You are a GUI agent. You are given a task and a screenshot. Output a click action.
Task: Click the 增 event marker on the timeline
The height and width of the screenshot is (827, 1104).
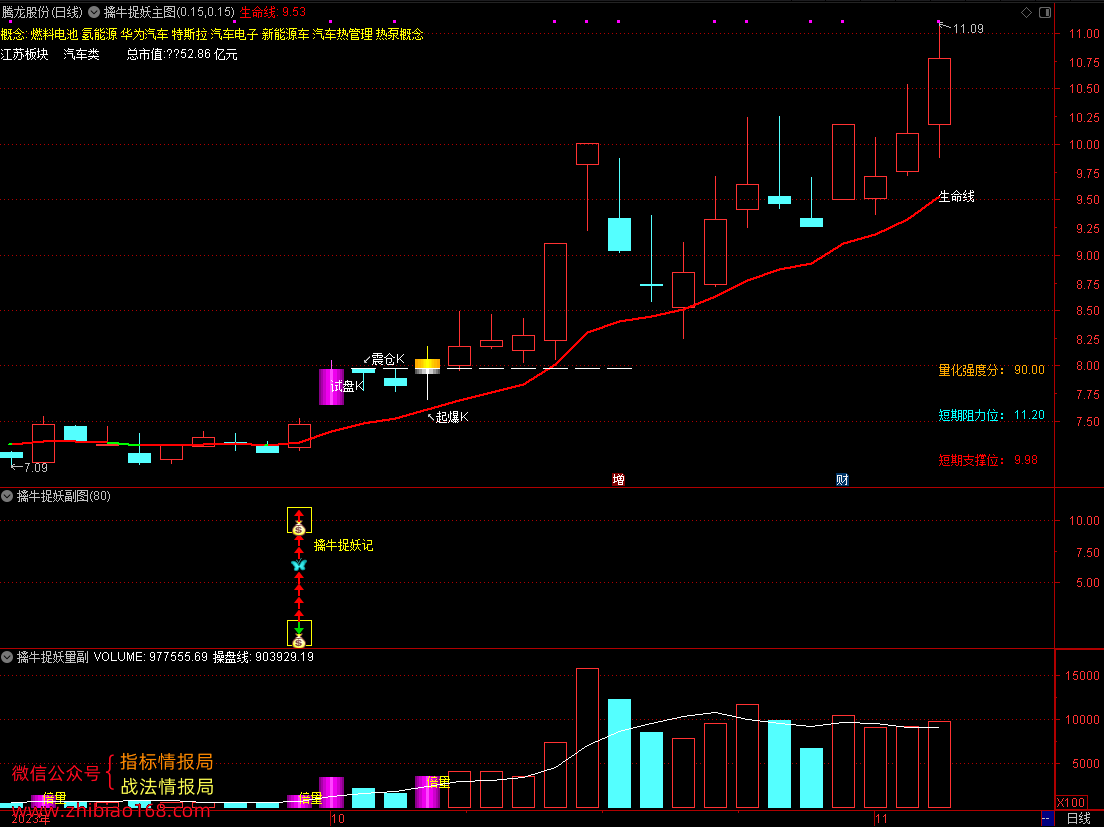tap(618, 479)
